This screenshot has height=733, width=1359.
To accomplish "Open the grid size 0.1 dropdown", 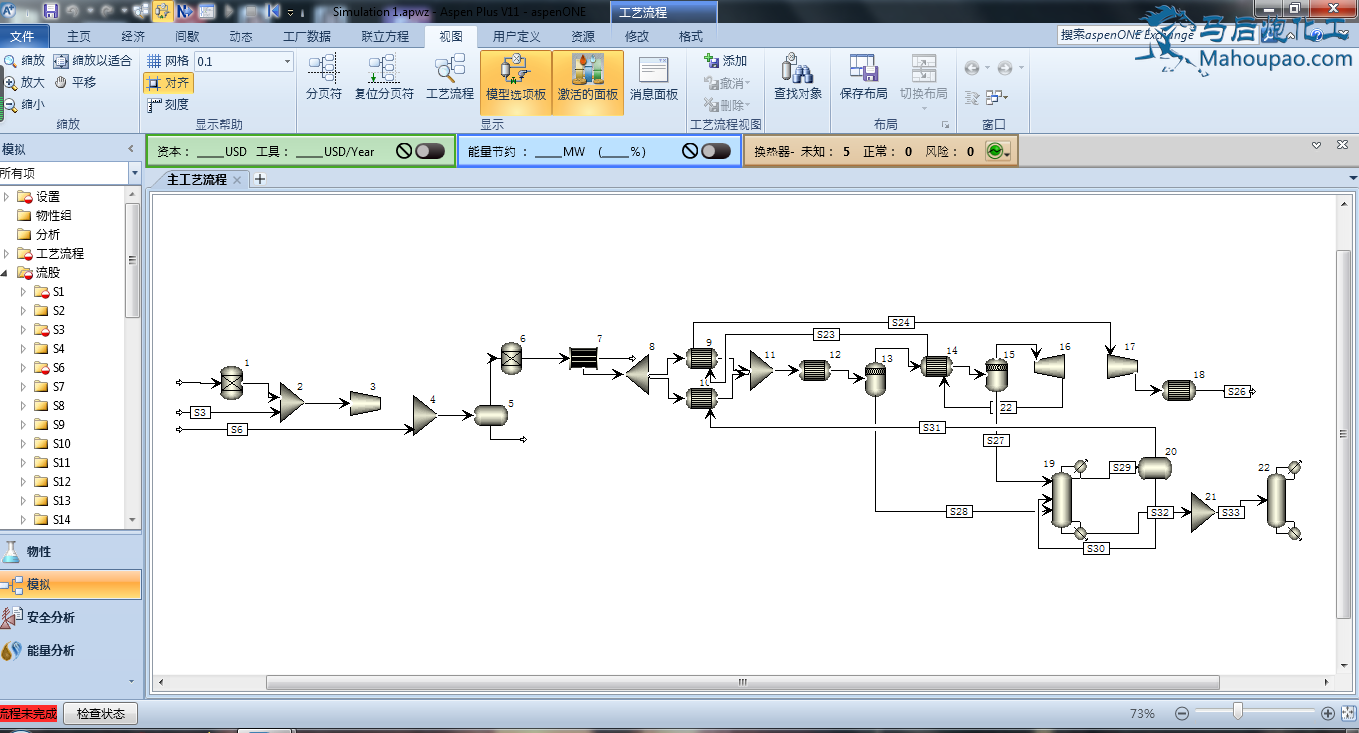I will pos(287,62).
